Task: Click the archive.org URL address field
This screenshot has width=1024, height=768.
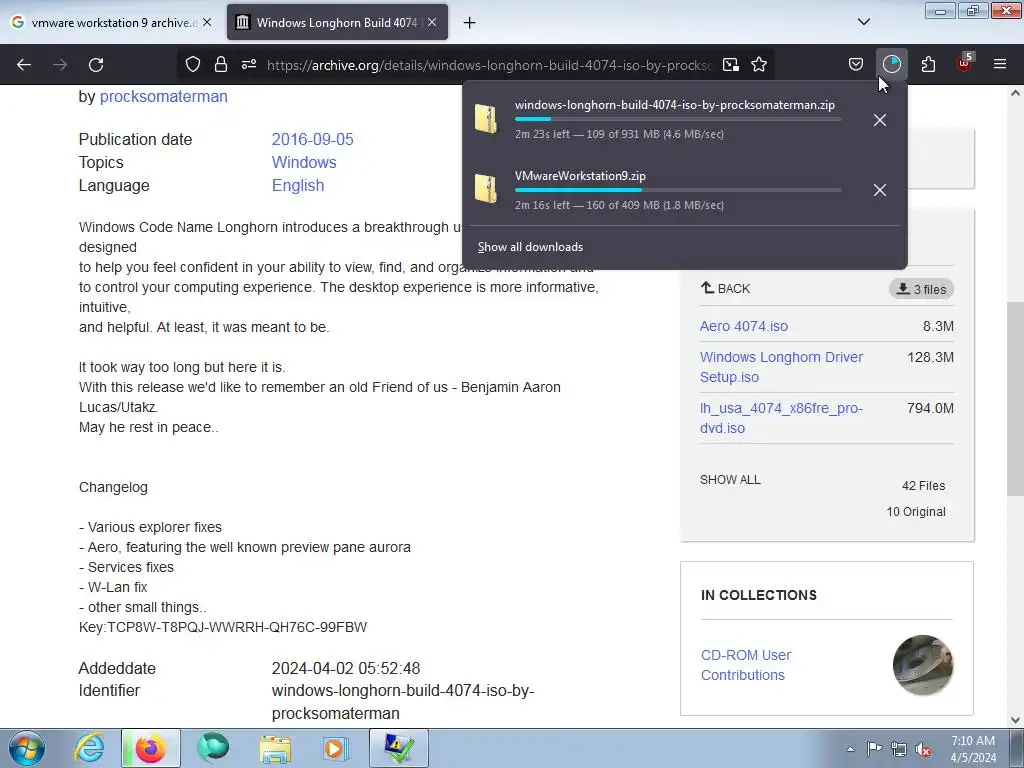Action: point(490,65)
